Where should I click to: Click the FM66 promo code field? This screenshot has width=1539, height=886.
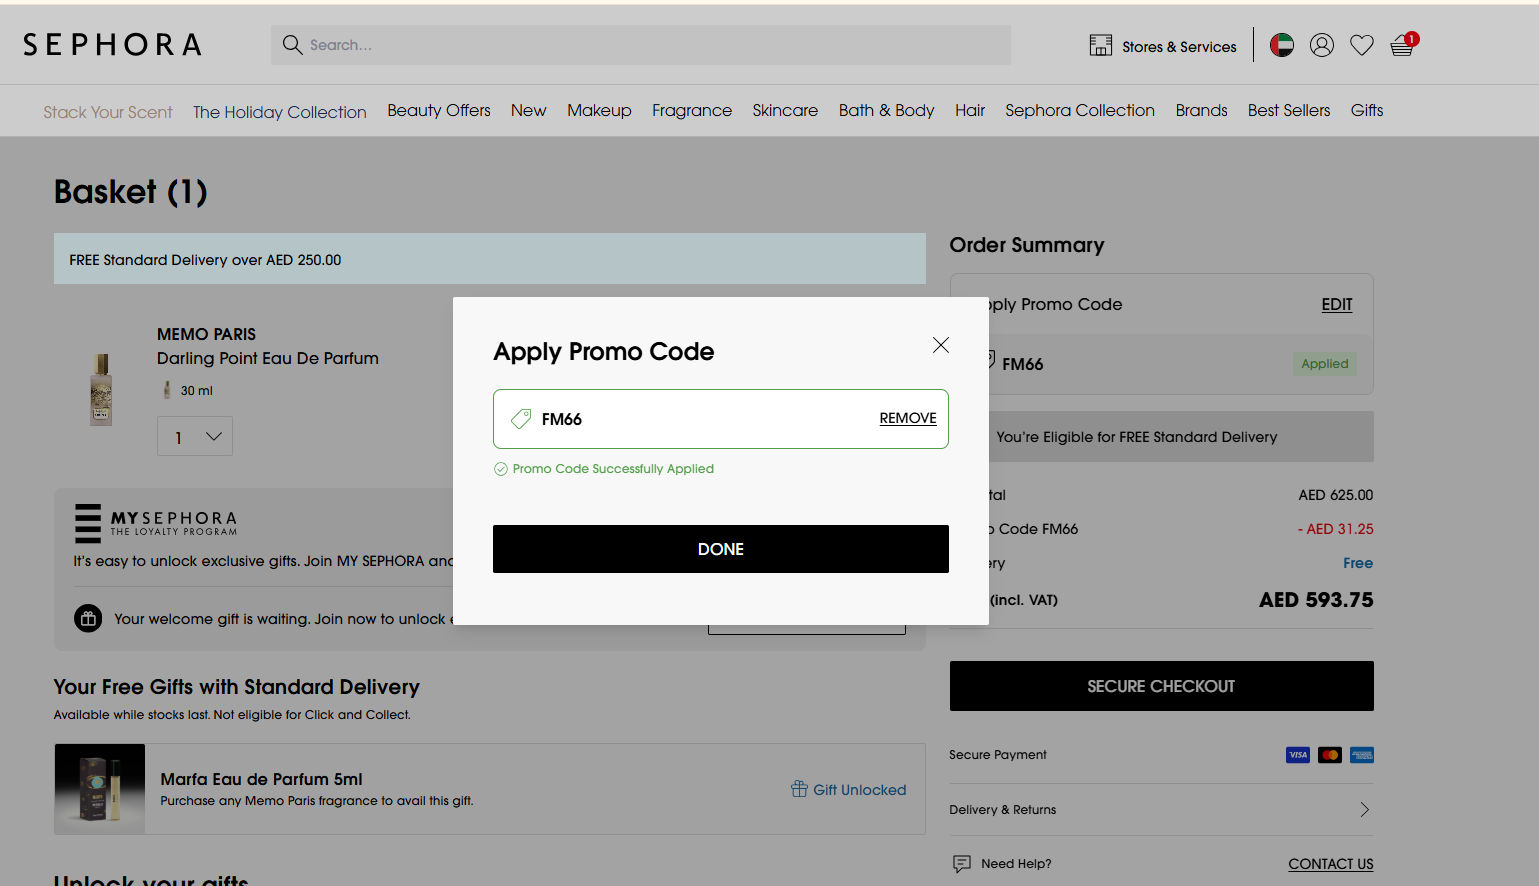[x=721, y=419]
